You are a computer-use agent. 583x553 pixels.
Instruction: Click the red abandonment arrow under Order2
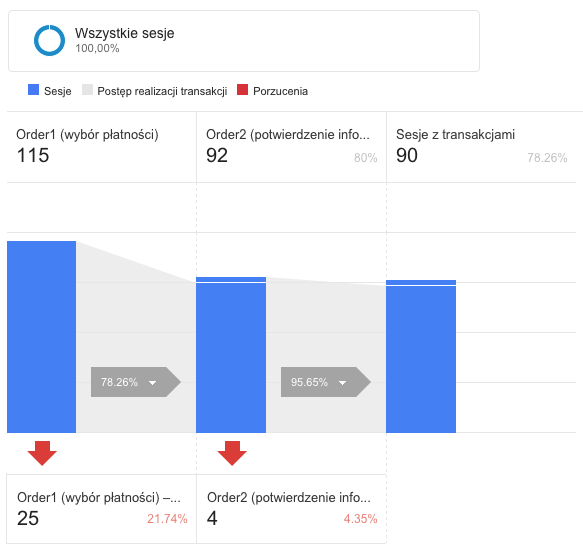[x=232, y=453]
